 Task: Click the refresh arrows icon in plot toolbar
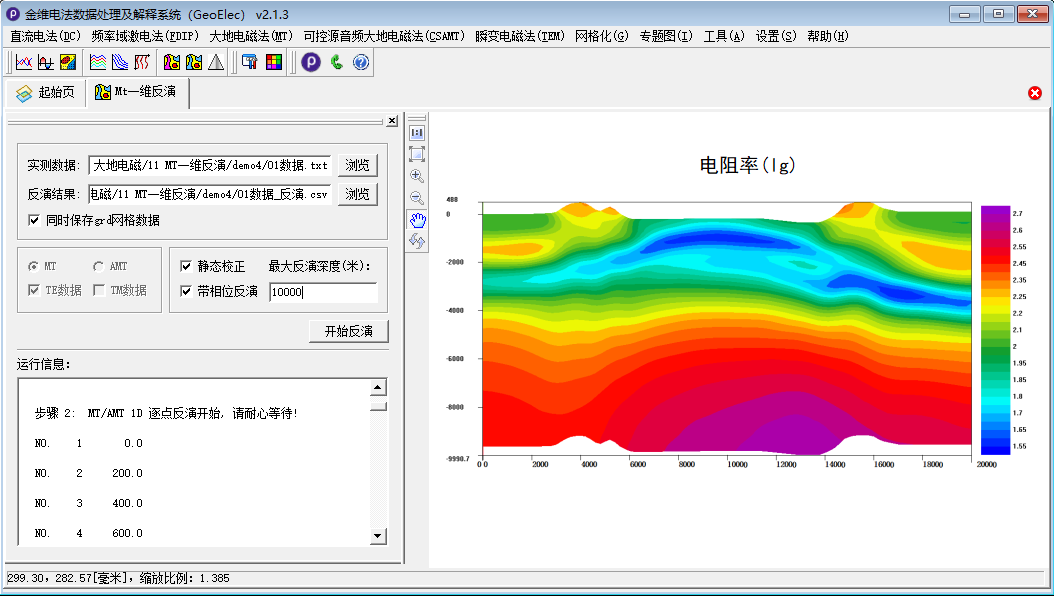(417, 241)
